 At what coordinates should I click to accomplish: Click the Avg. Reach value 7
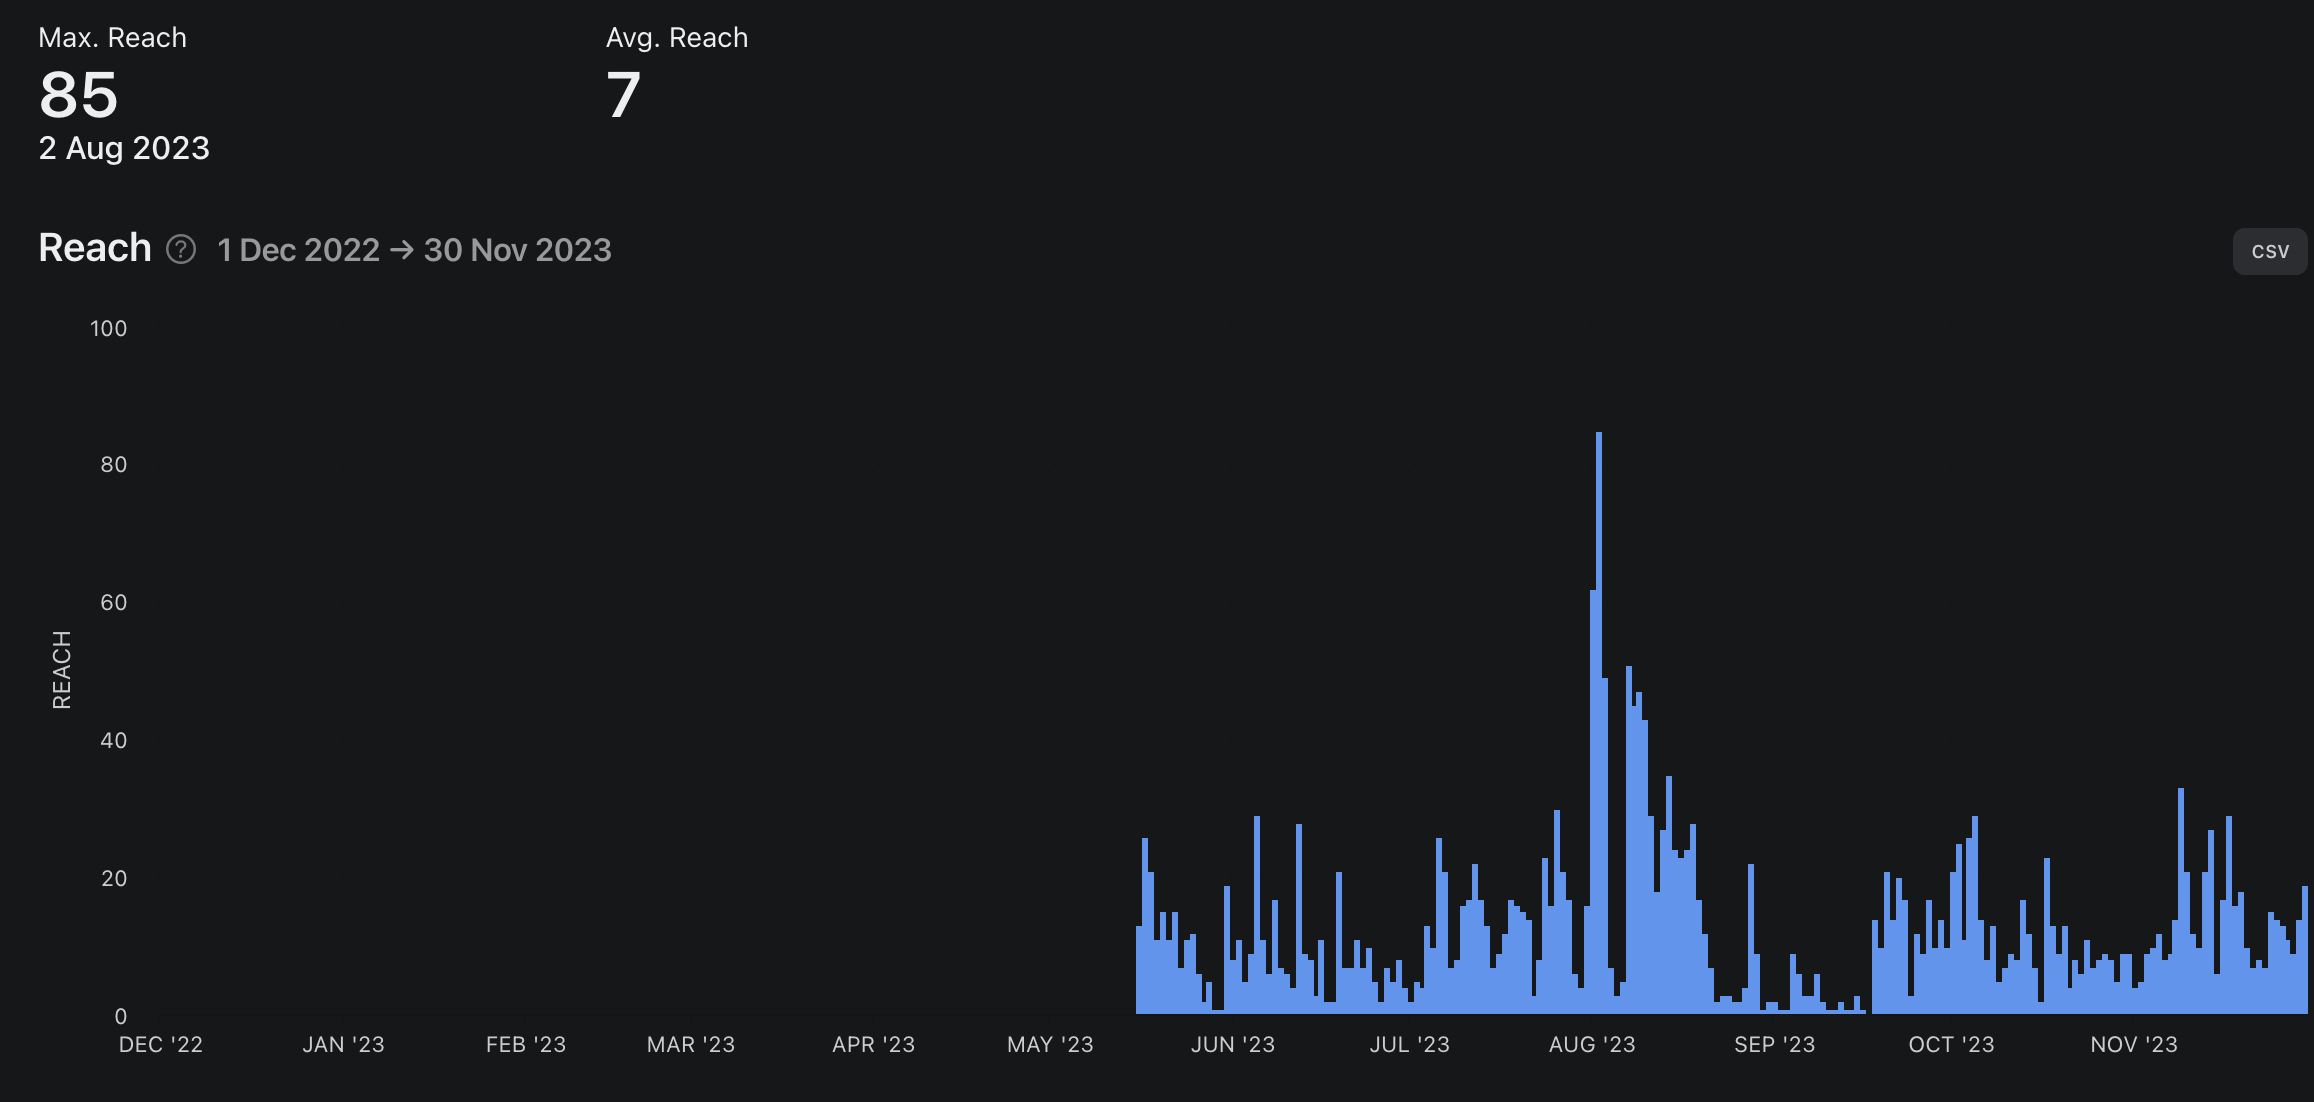click(x=623, y=95)
